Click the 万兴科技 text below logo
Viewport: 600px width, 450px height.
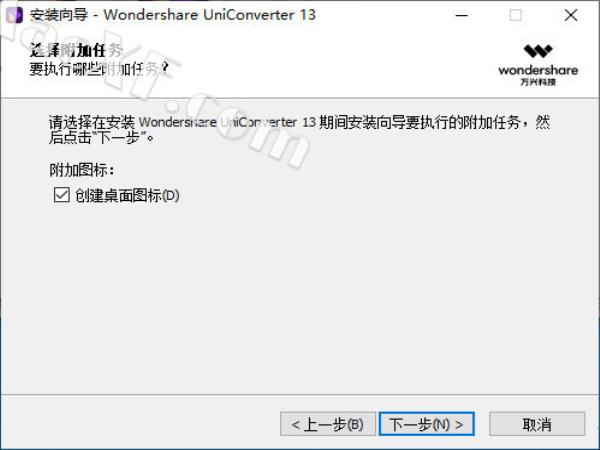(x=538, y=82)
